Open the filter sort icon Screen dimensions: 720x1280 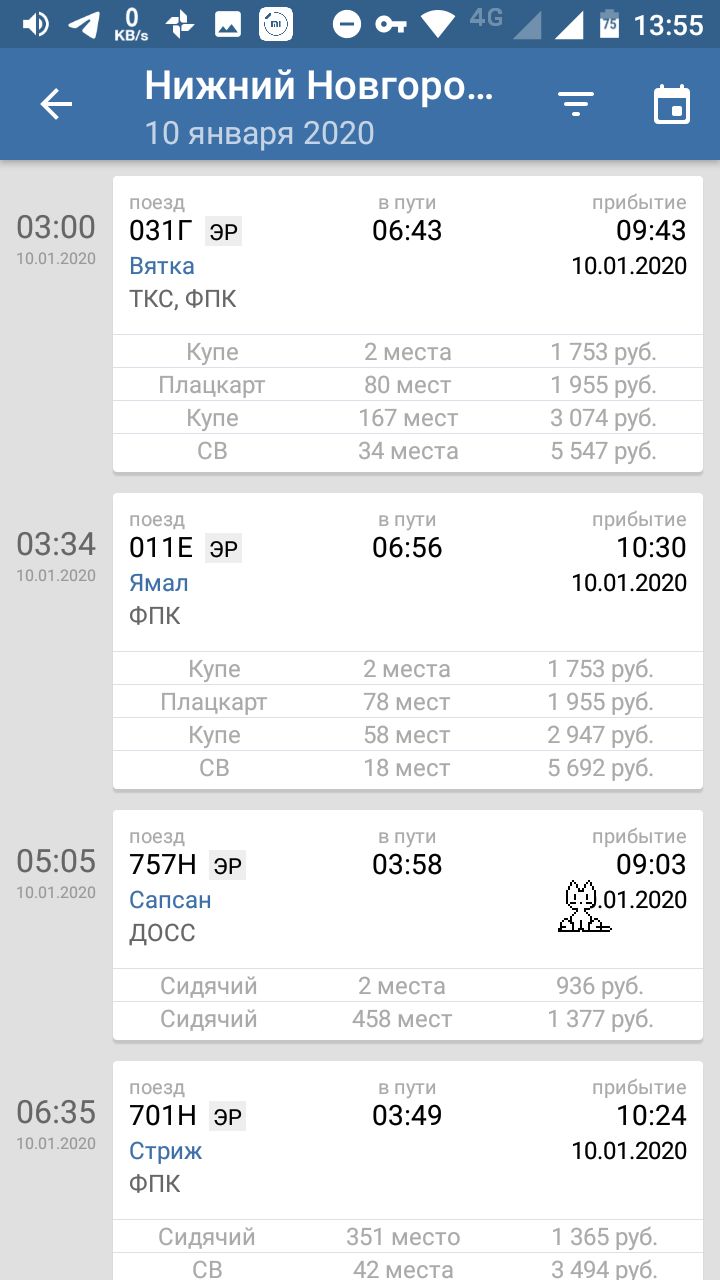tap(576, 104)
